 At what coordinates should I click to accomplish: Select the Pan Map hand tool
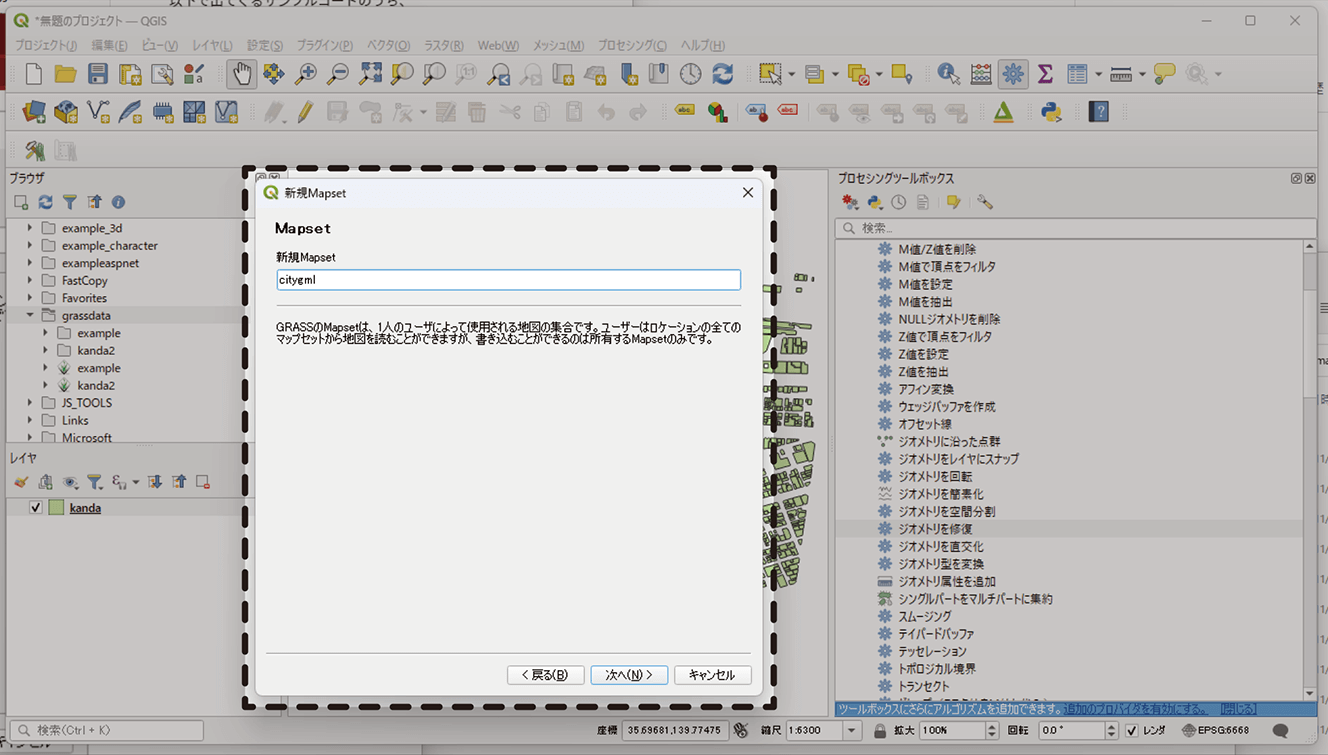pyautogui.click(x=241, y=74)
